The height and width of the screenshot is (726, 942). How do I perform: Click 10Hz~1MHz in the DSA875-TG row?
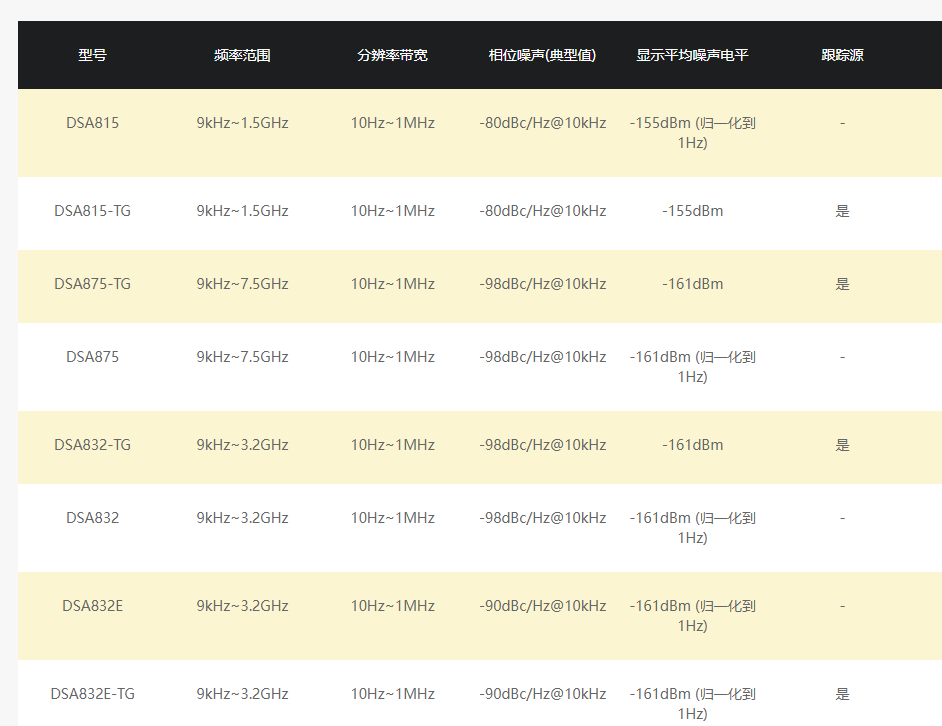coord(392,284)
